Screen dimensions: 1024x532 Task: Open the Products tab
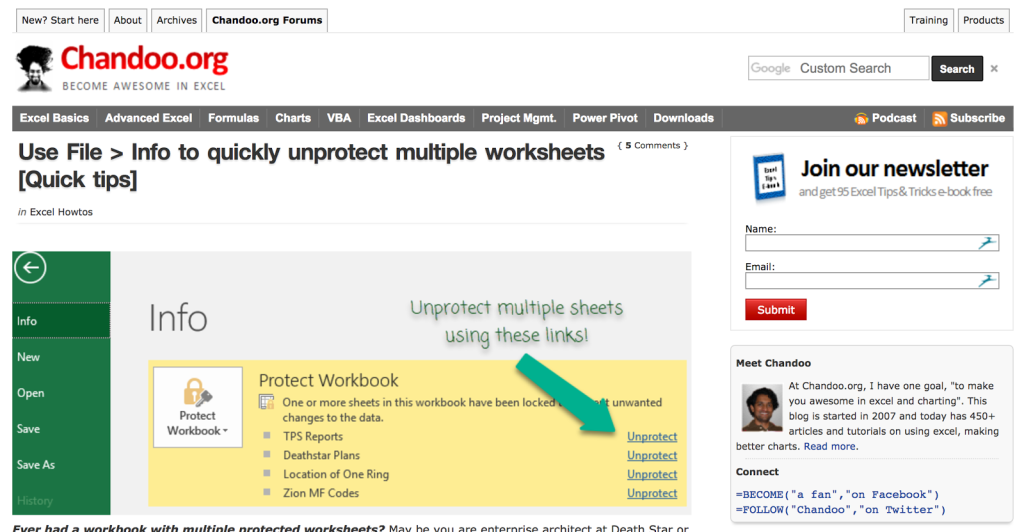(983, 20)
